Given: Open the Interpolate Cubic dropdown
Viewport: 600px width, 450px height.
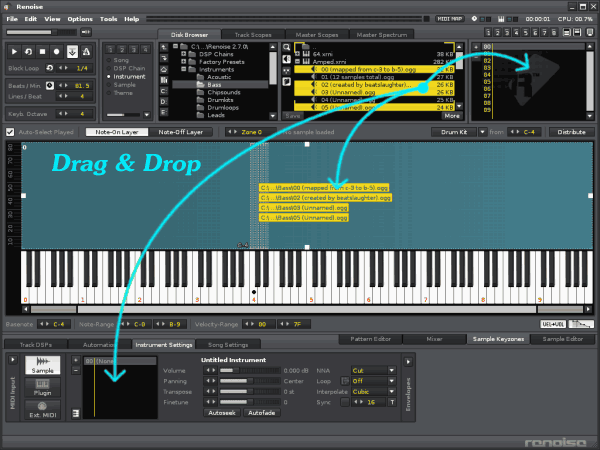Looking at the screenshot, I should (x=373, y=391).
